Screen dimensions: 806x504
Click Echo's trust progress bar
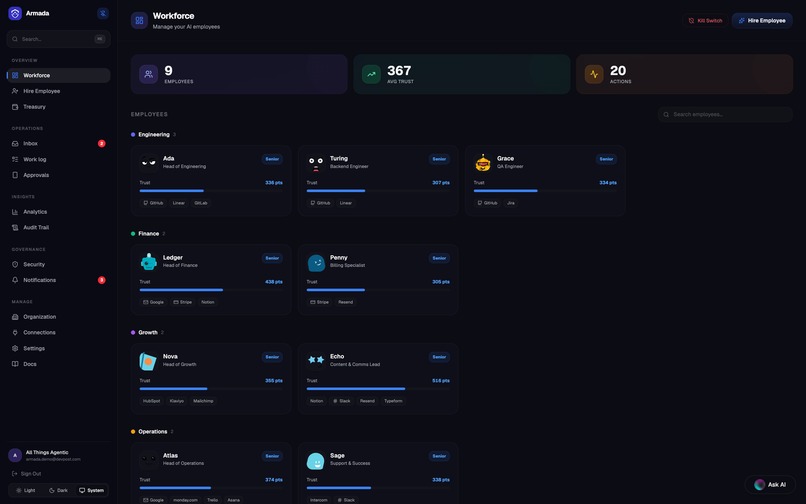(x=378, y=389)
